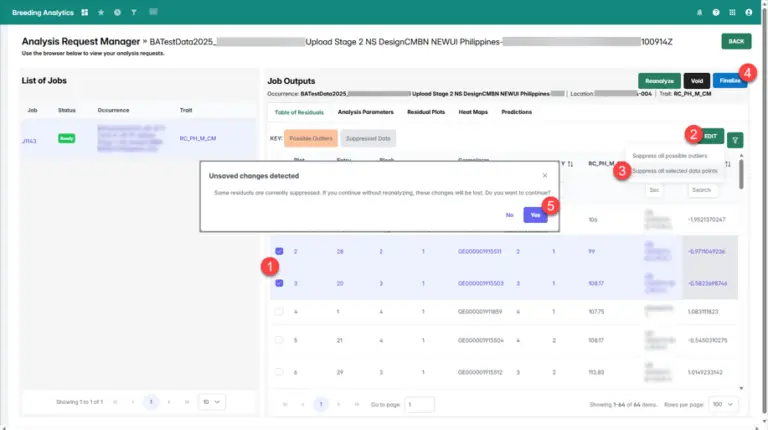The height and width of the screenshot is (430, 768).
Task: Open the gear settings icon in header
Action: 117,12
